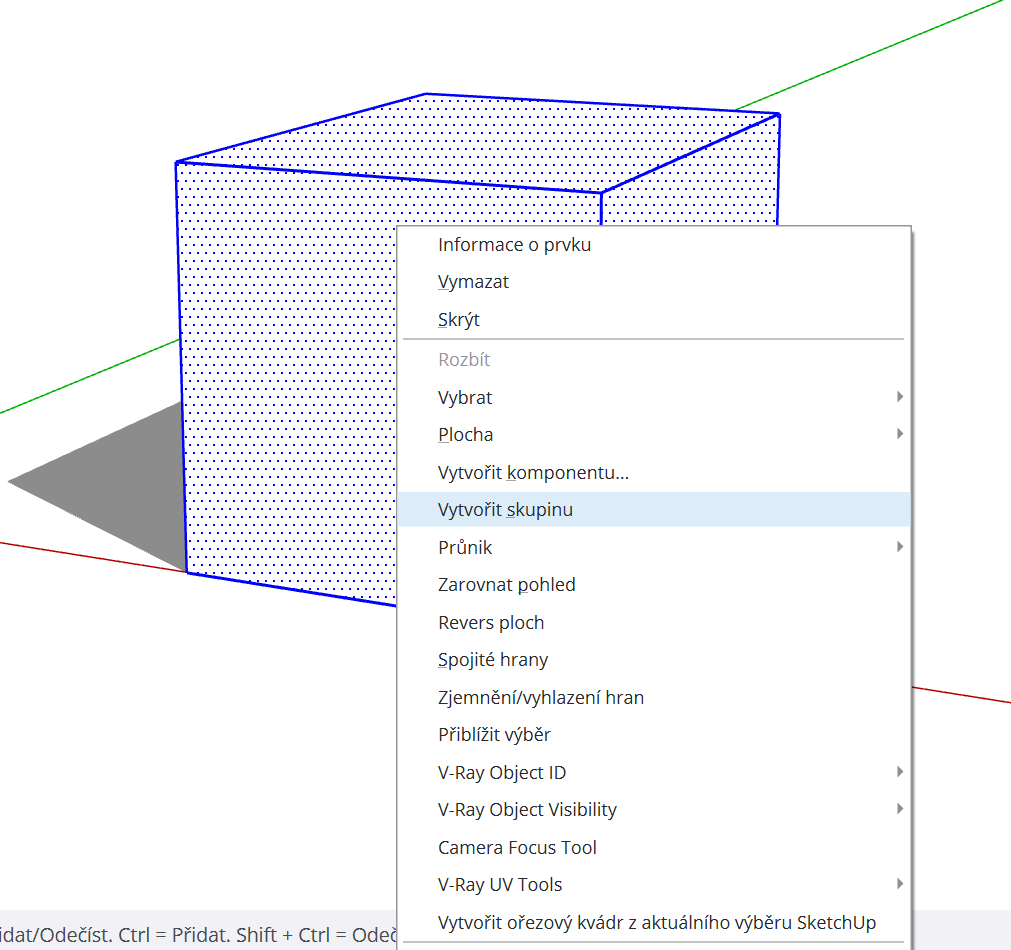This screenshot has width=1011, height=950.
Task: Click Revers ploch to reverse faces
Action: [491, 622]
